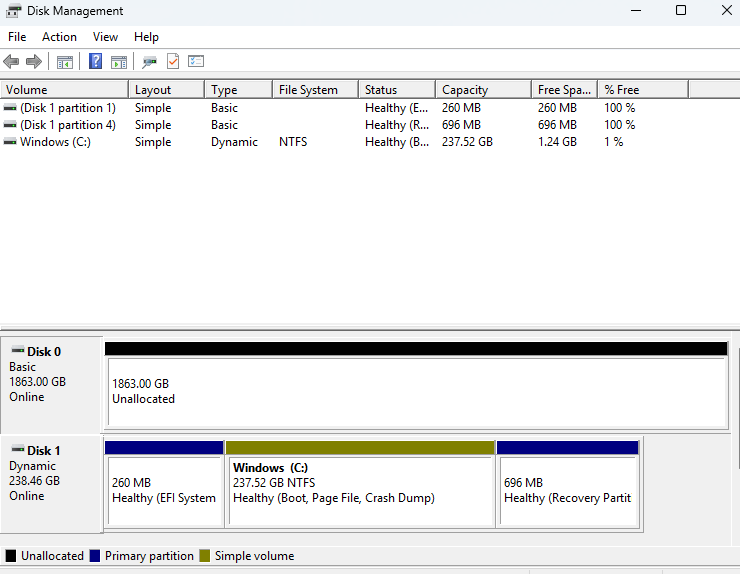740x574 pixels.
Task: Toggle the Show/Hide Action Pane icon
Action: (119, 62)
